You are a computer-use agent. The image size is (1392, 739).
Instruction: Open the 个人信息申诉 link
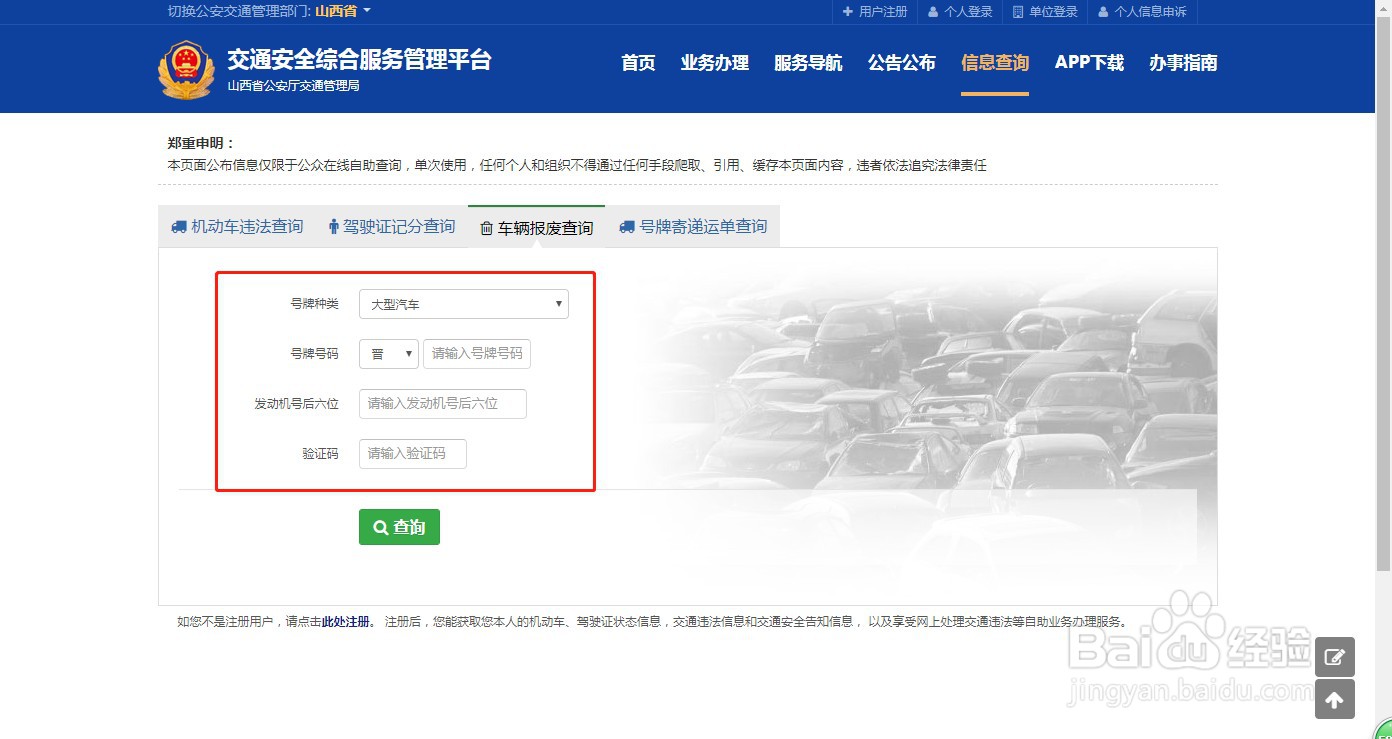[1142, 12]
